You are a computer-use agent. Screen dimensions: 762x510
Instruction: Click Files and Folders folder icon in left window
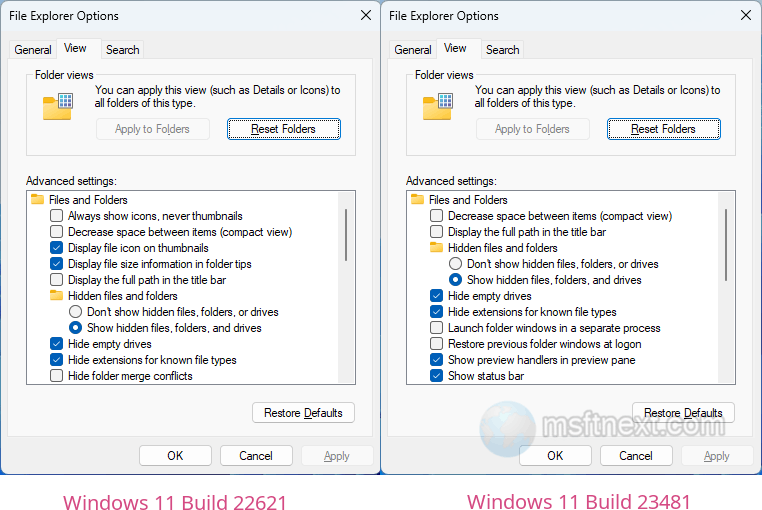point(37,199)
